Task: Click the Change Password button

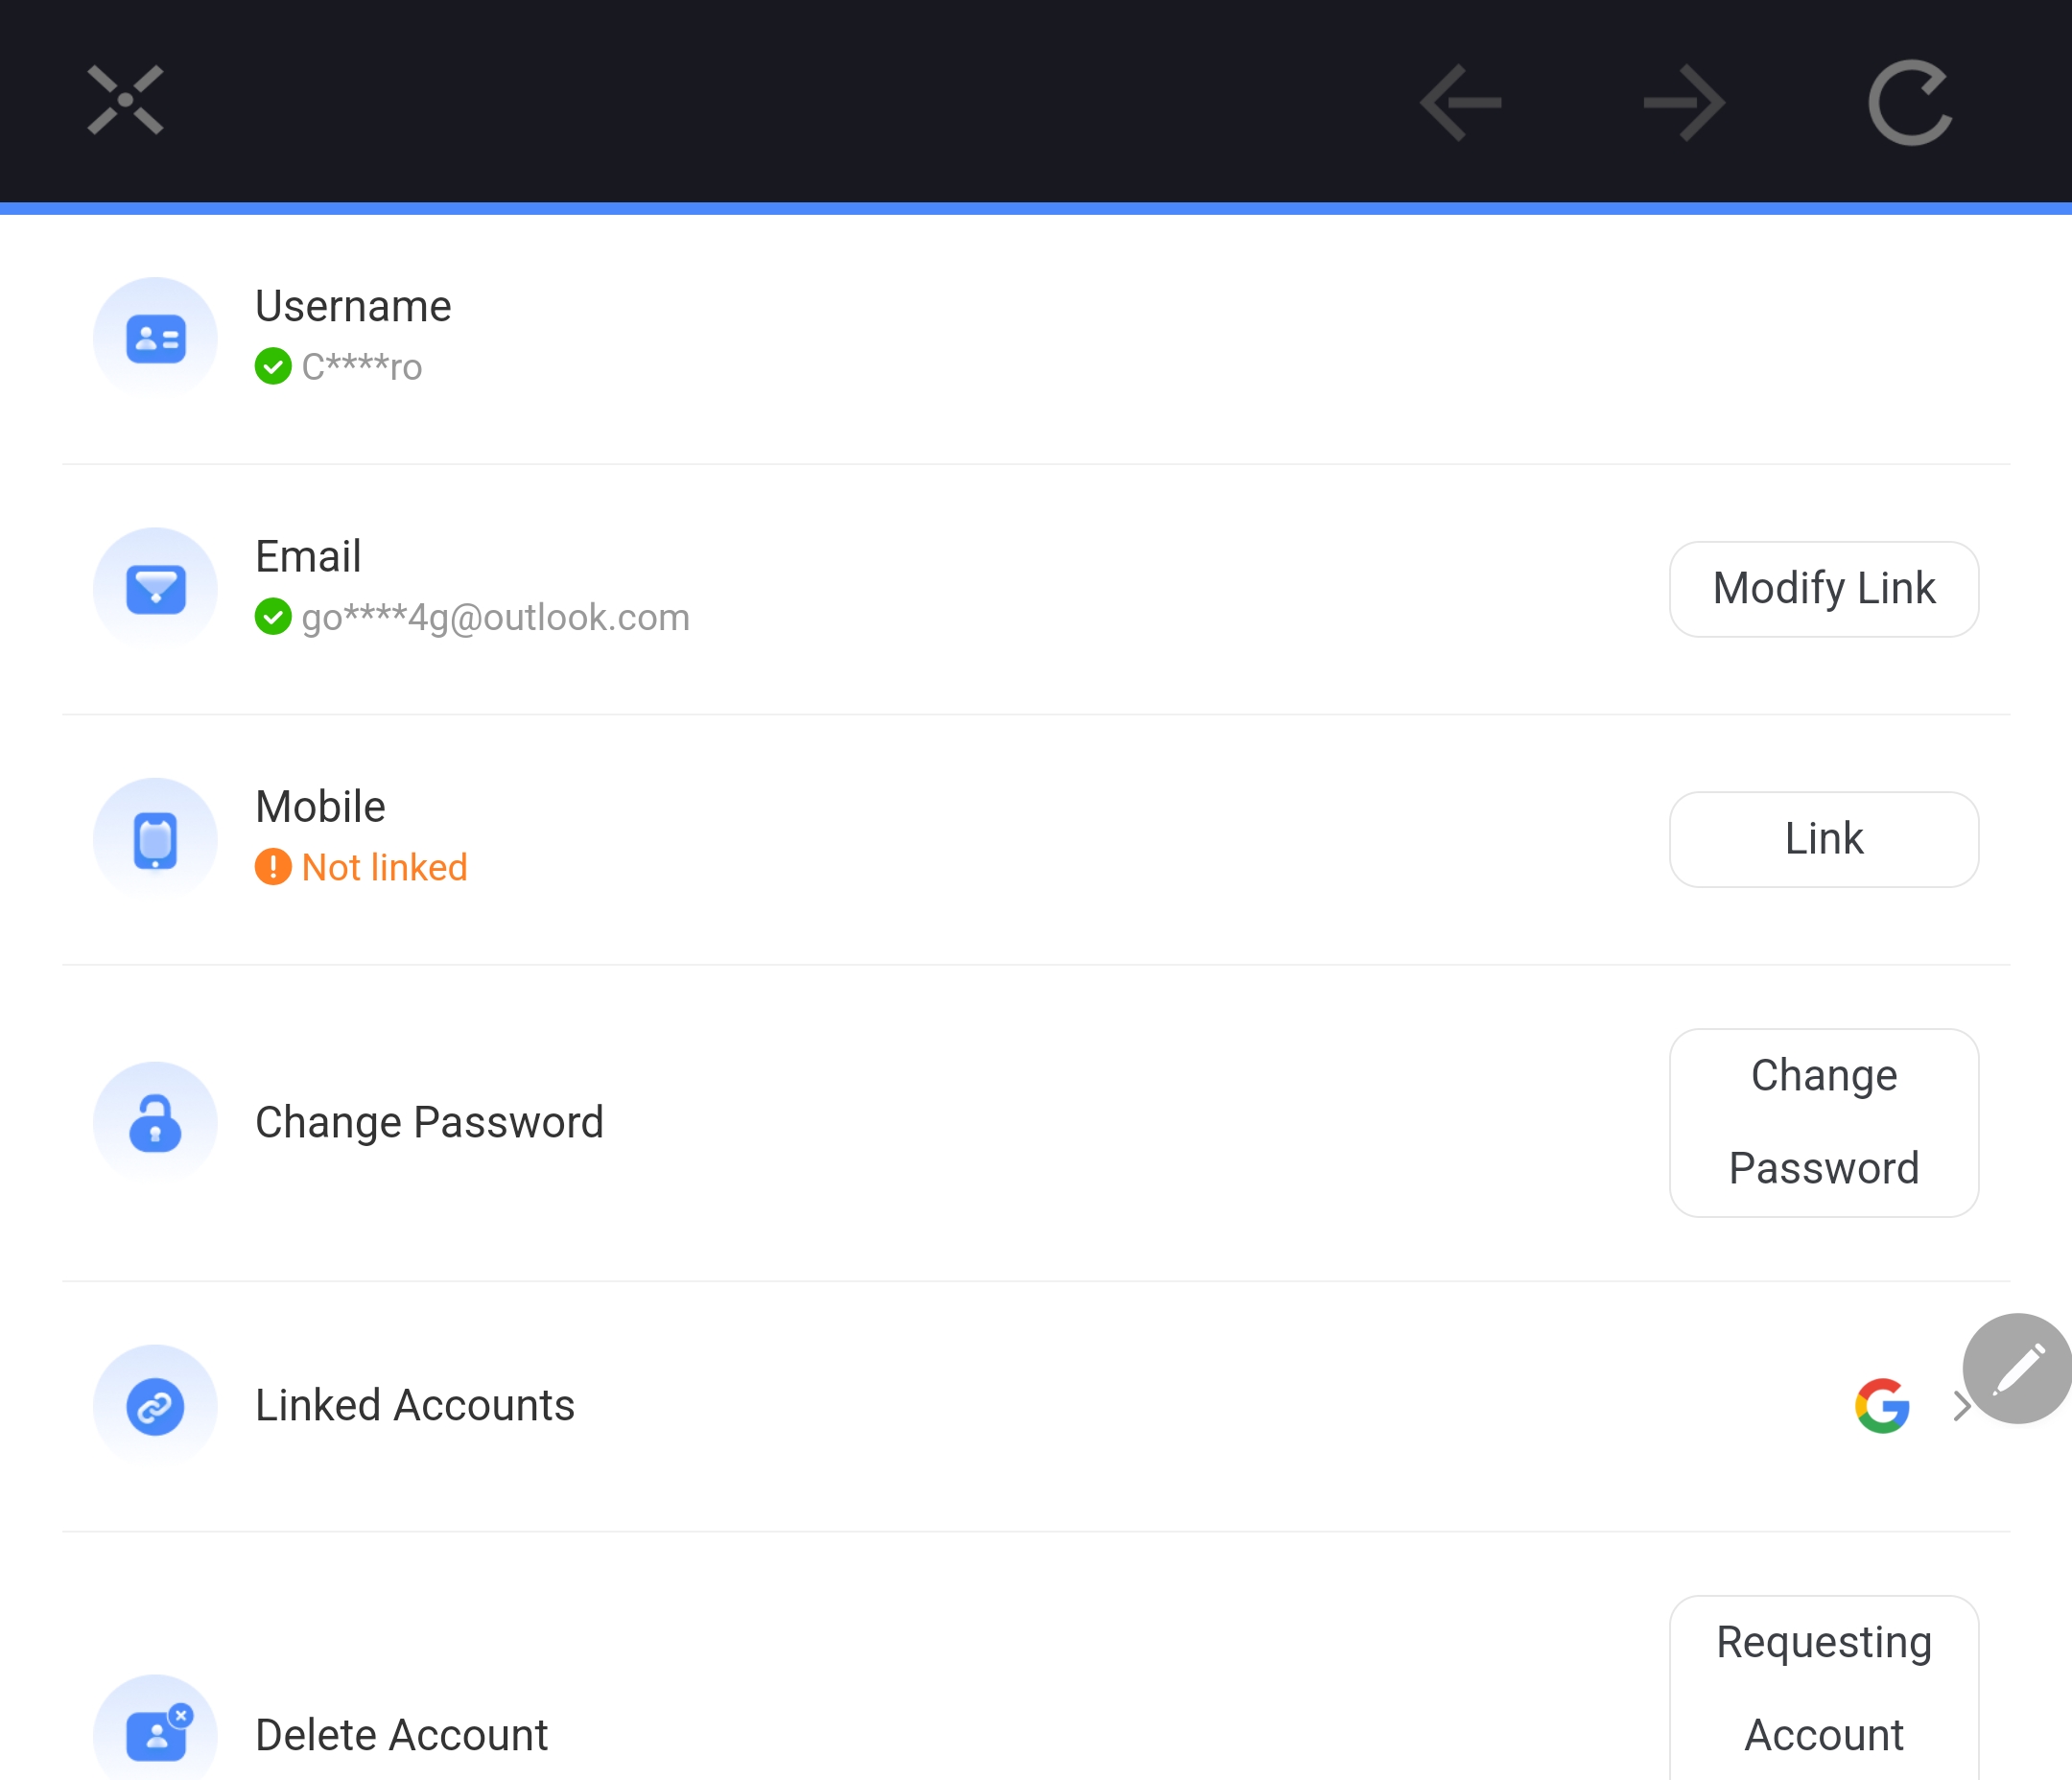Action: (x=1824, y=1122)
